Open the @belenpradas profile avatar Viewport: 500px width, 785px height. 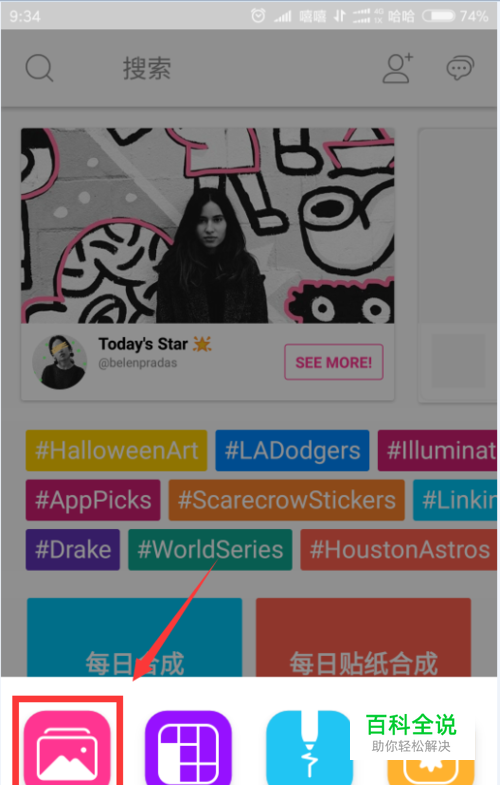pyautogui.click(x=60, y=362)
